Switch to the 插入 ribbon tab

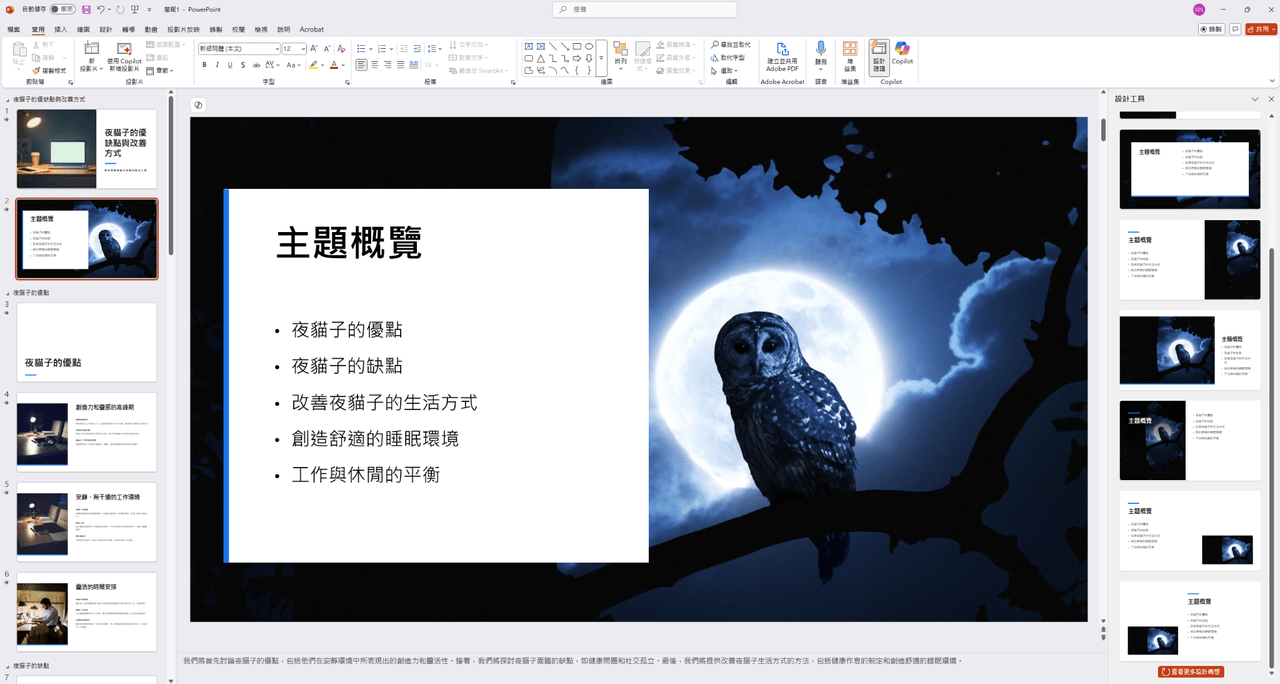62,29
